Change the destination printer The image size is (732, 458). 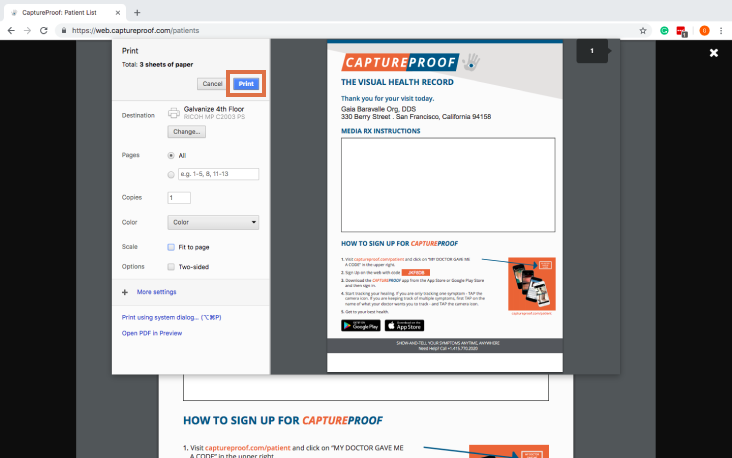[186, 132]
